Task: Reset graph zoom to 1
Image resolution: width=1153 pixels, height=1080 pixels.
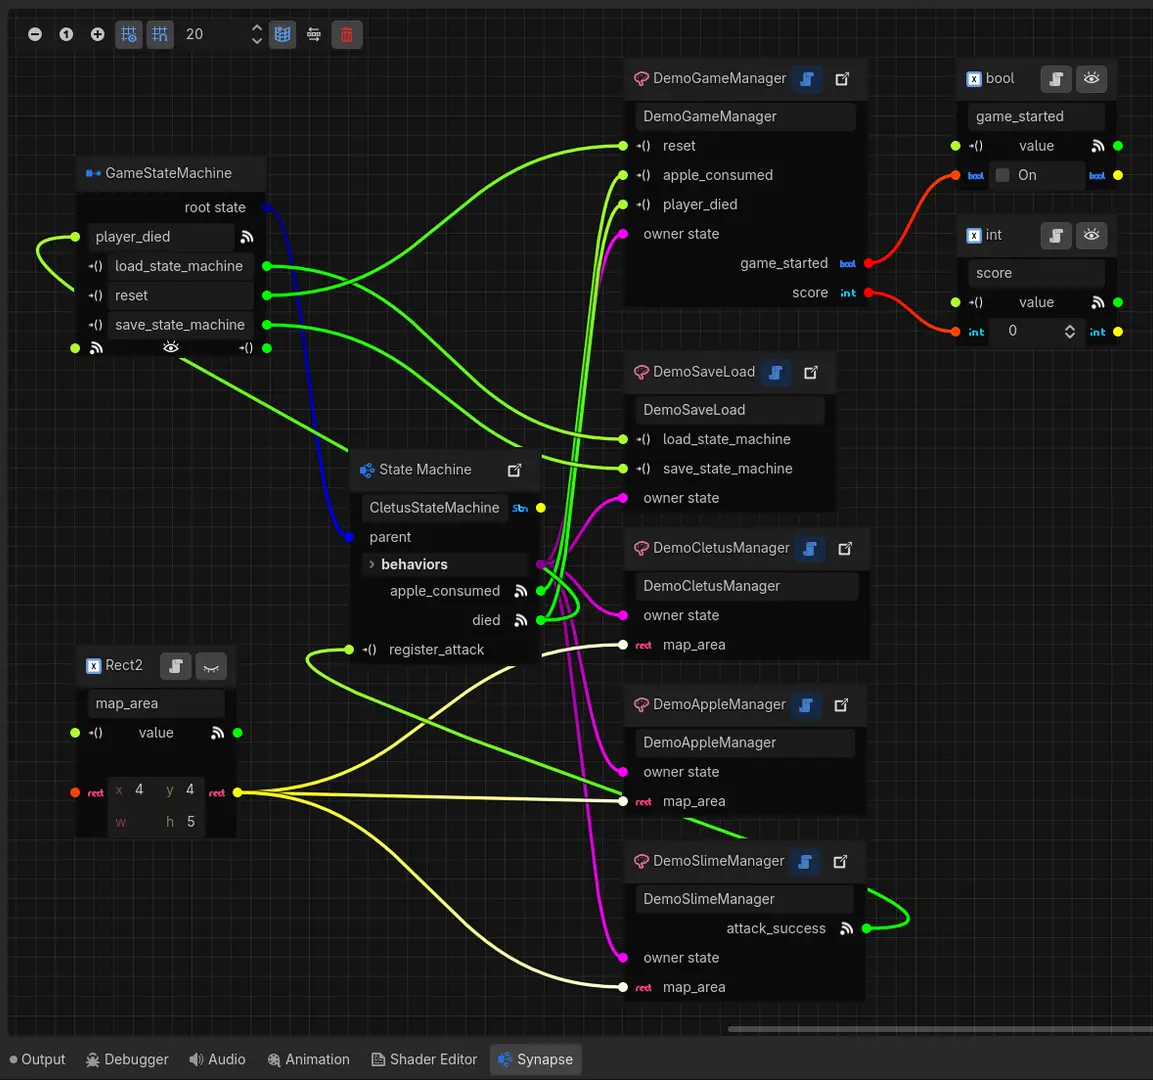Action: point(66,35)
